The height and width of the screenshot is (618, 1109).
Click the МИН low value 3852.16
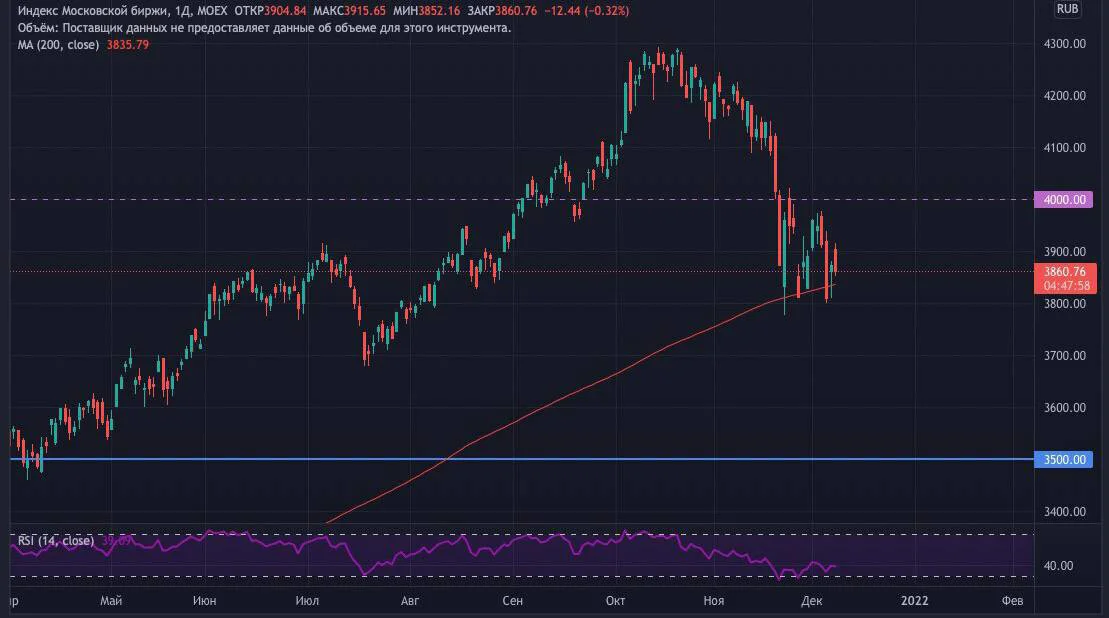[x=439, y=11]
